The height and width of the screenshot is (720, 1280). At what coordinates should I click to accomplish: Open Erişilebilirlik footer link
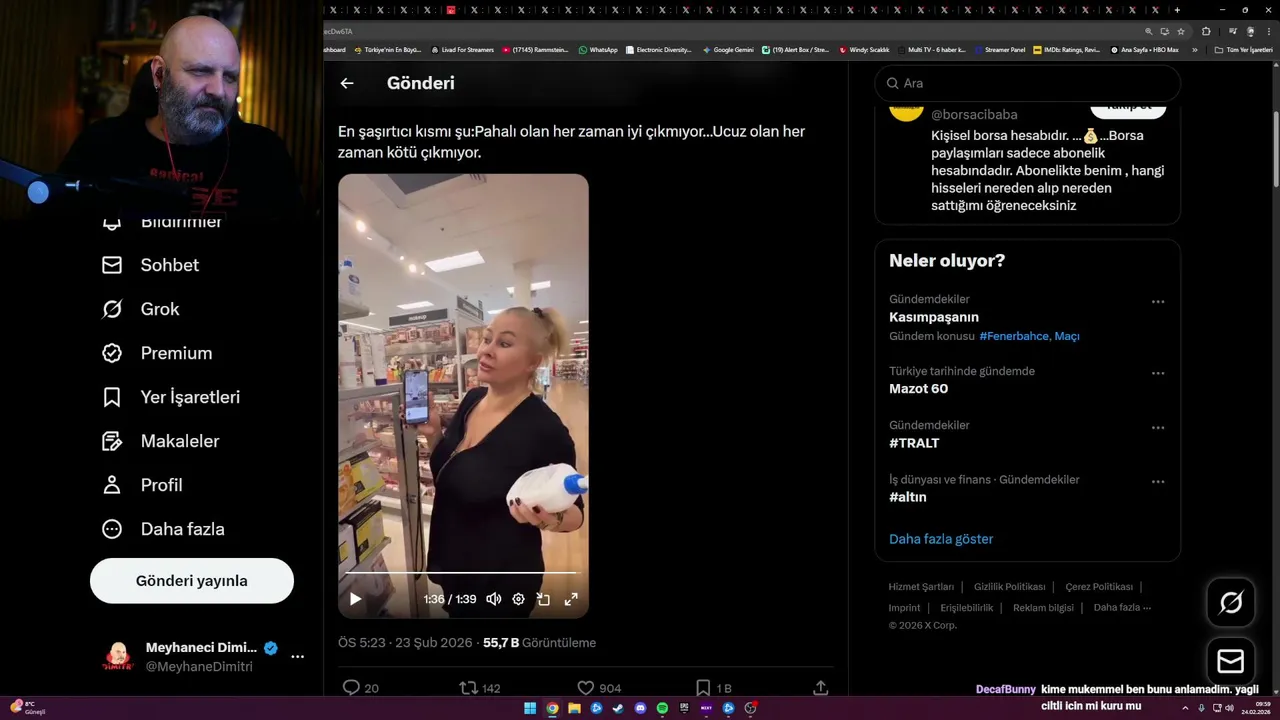click(967, 607)
